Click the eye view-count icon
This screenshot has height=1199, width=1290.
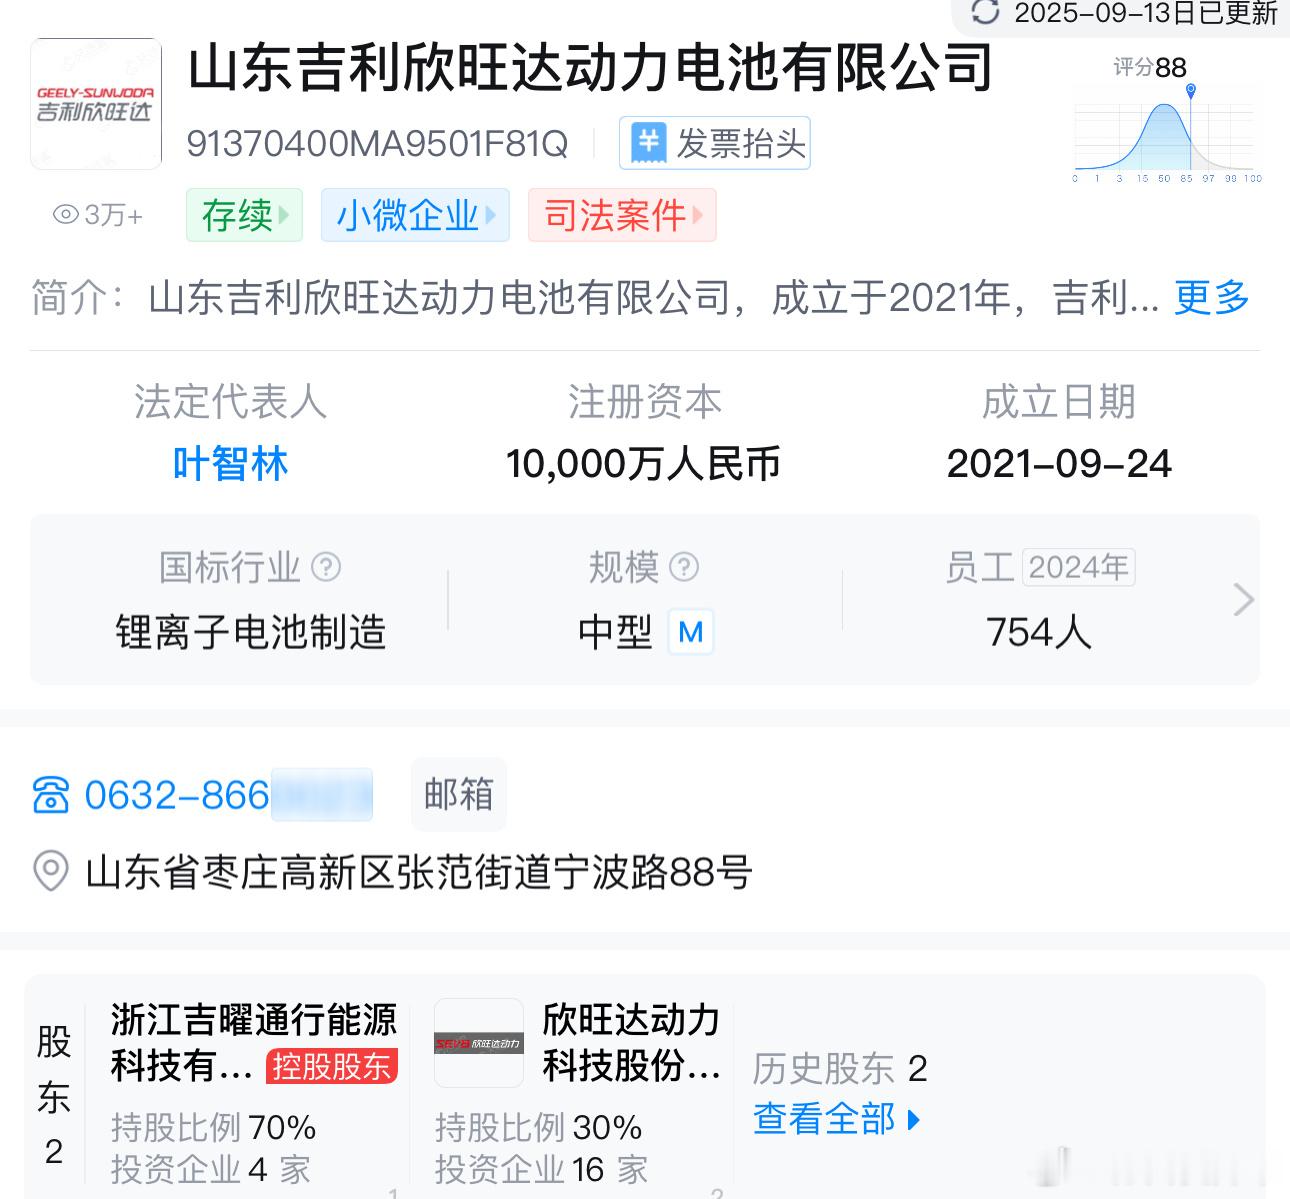(x=66, y=214)
